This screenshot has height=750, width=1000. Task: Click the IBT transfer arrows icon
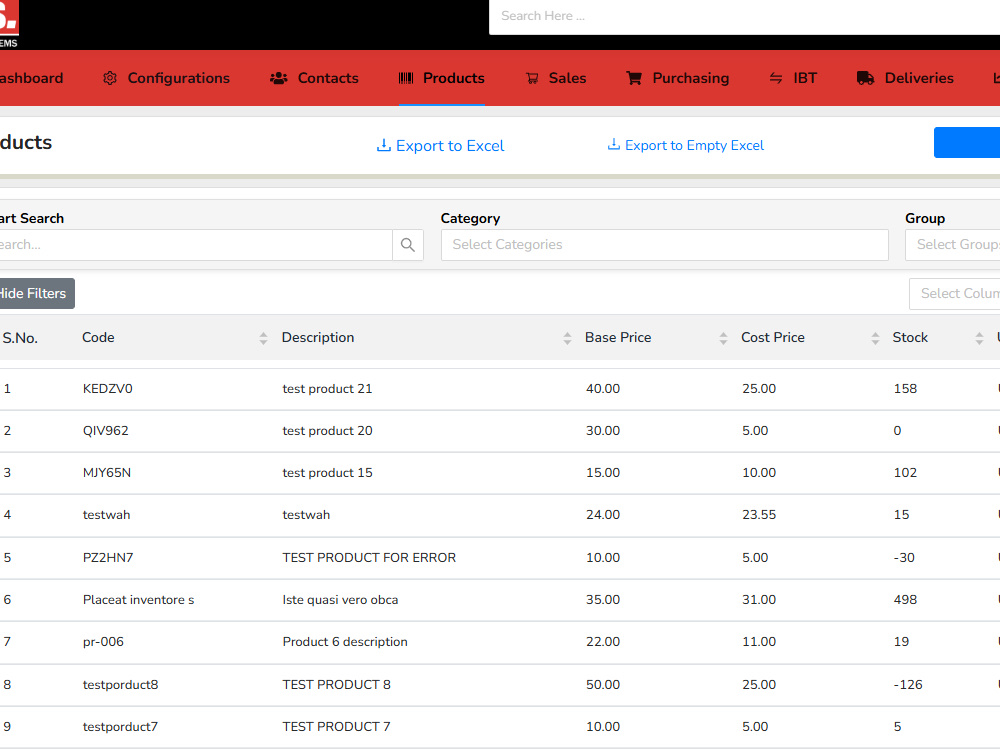point(776,78)
